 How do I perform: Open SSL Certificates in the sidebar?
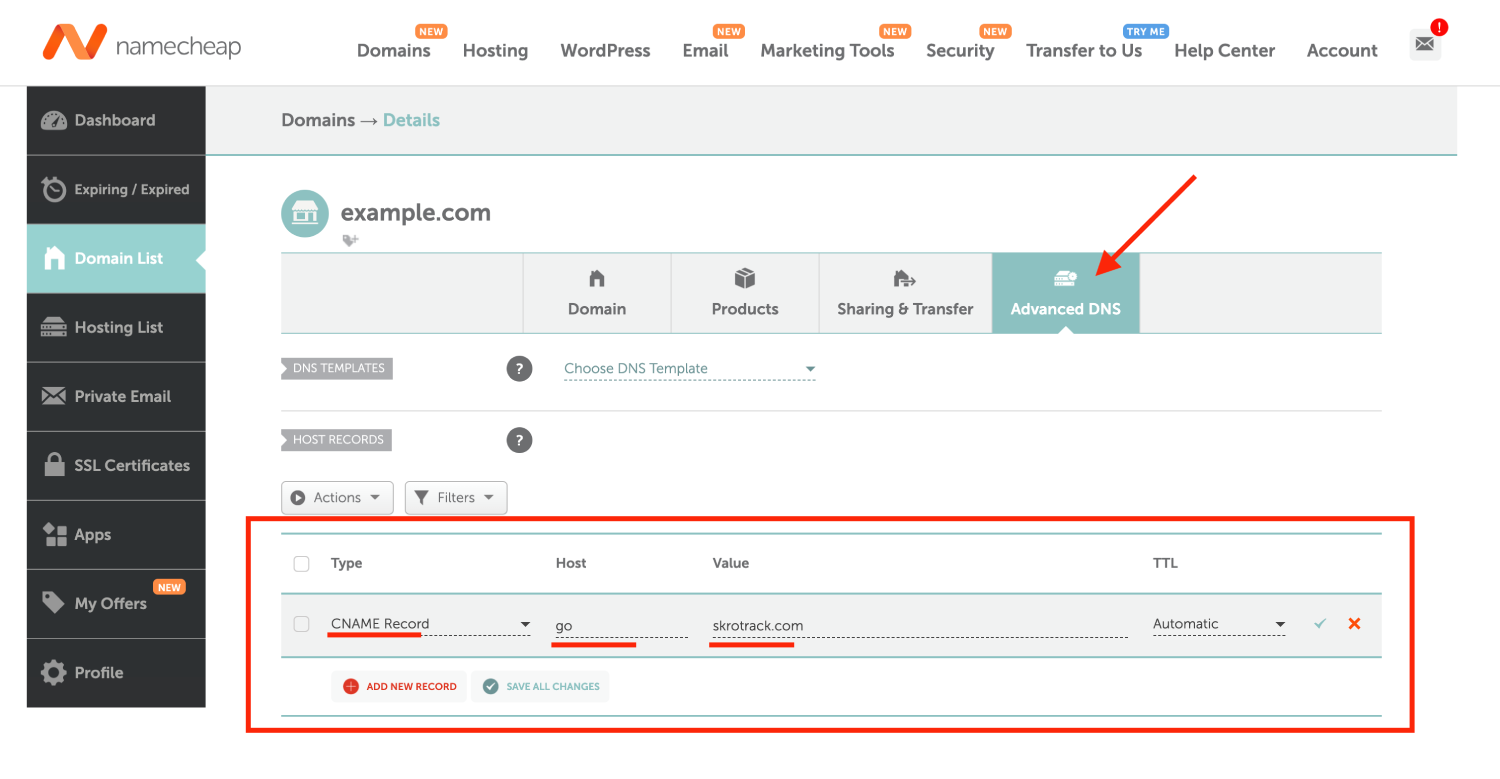click(x=116, y=465)
